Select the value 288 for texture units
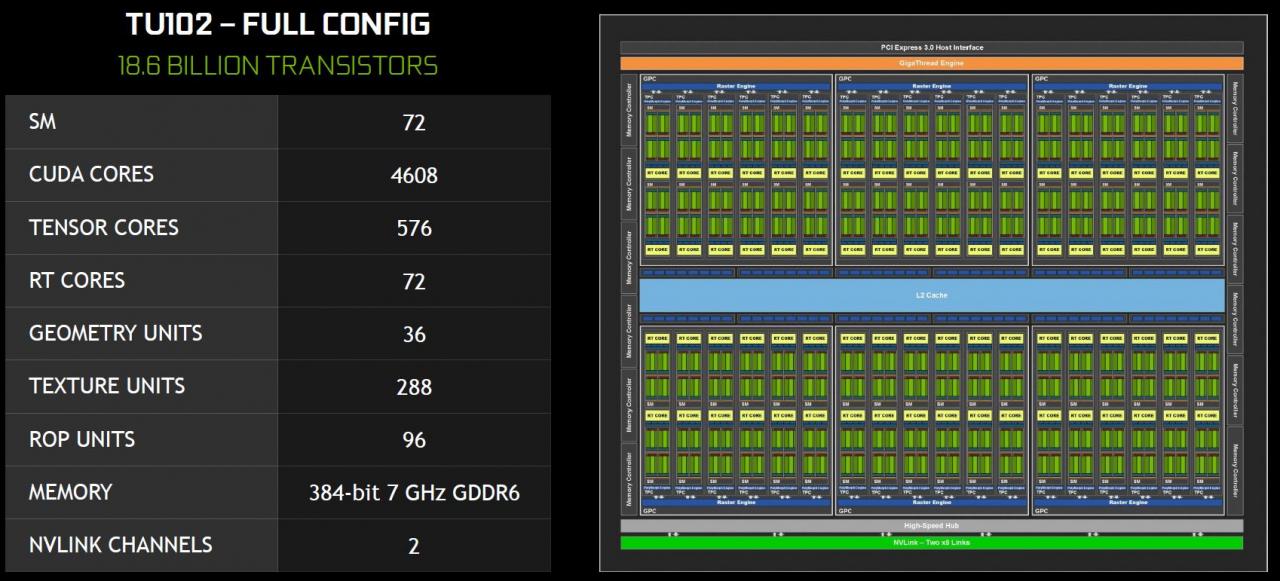Image resolution: width=1280 pixels, height=581 pixels. pyautogui.click(x=414, y=387)
